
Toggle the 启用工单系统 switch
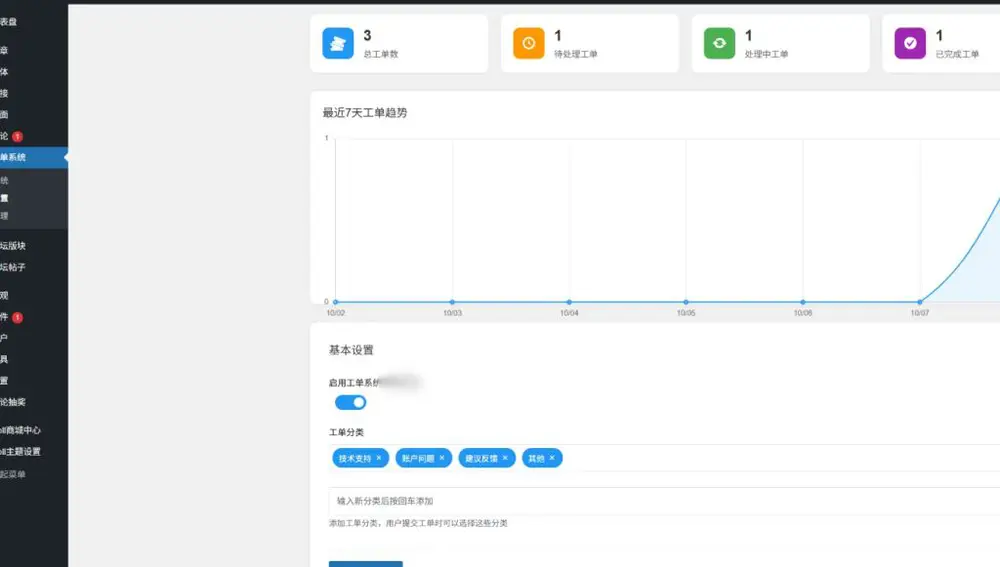[350, 402]
